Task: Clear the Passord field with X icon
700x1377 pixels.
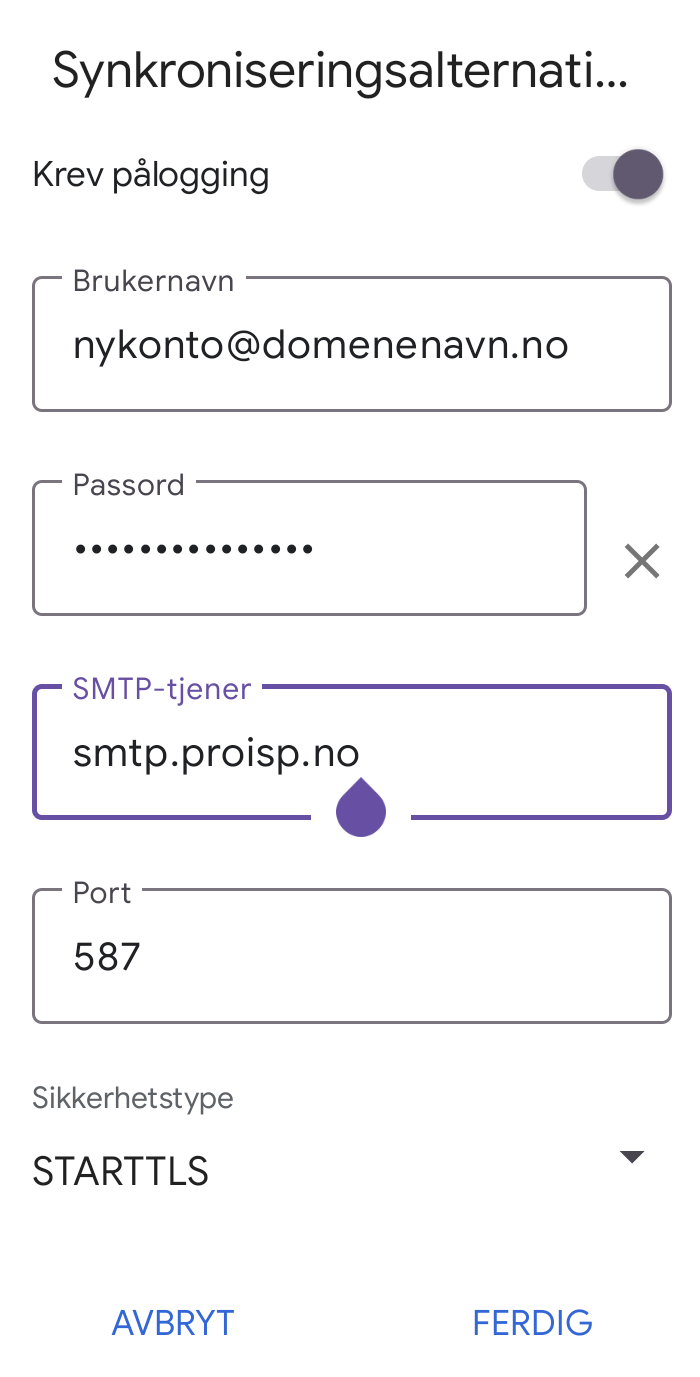Action: (642, 561)
